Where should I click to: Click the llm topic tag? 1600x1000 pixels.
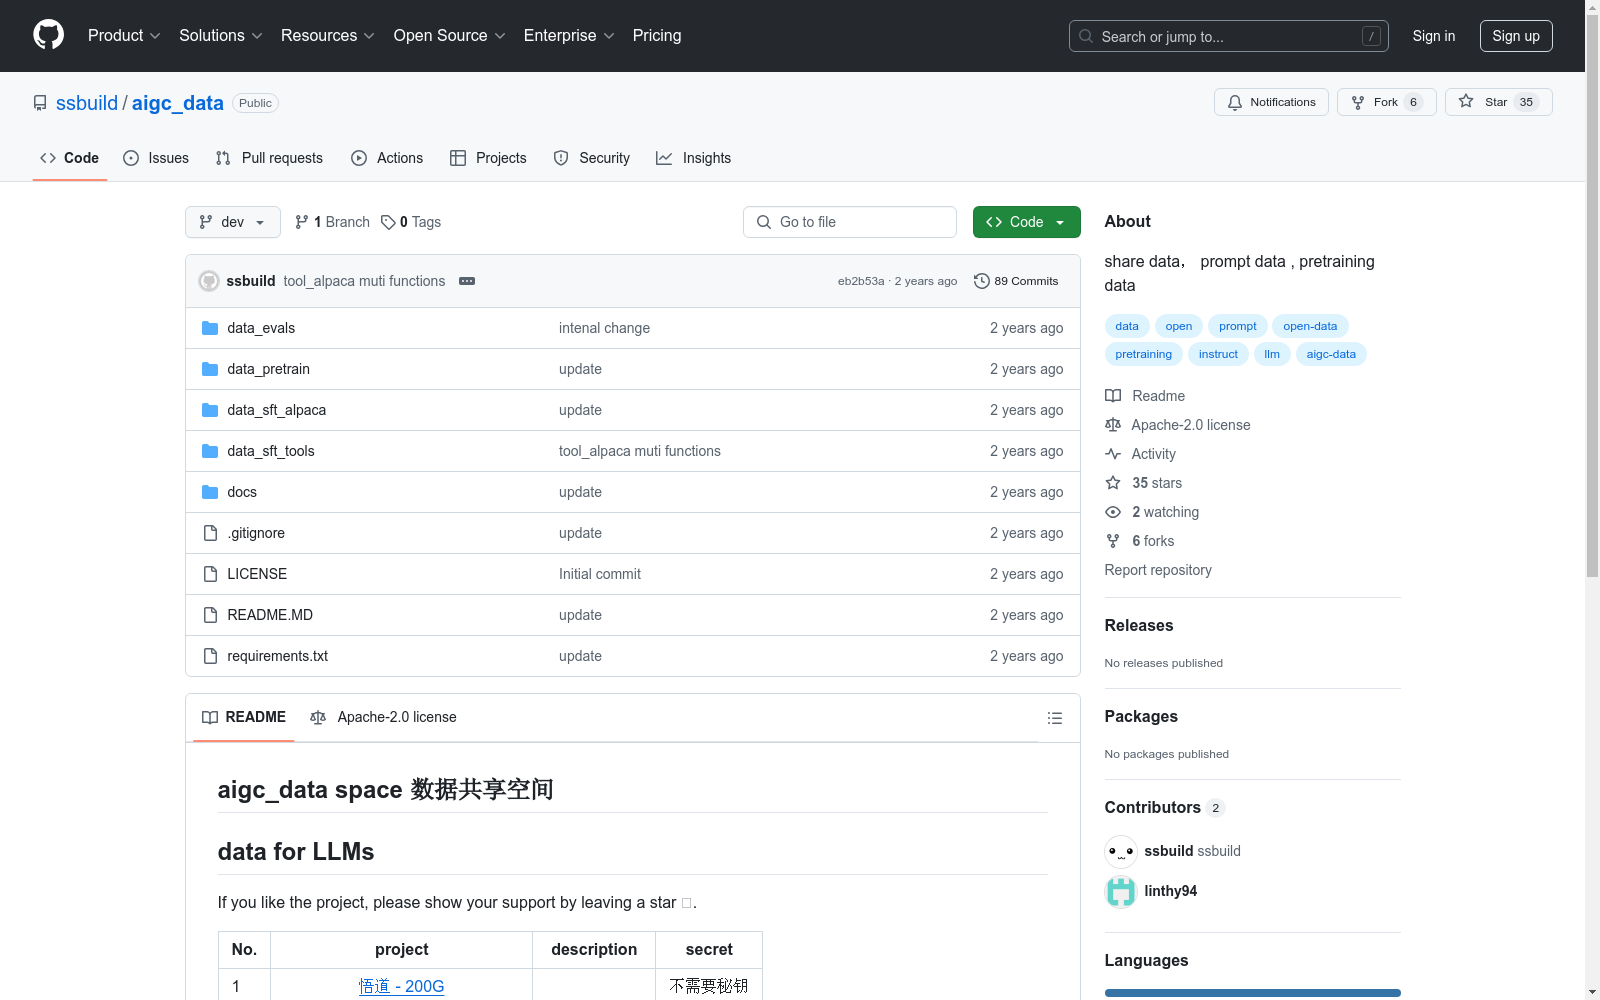[1271, 354]
